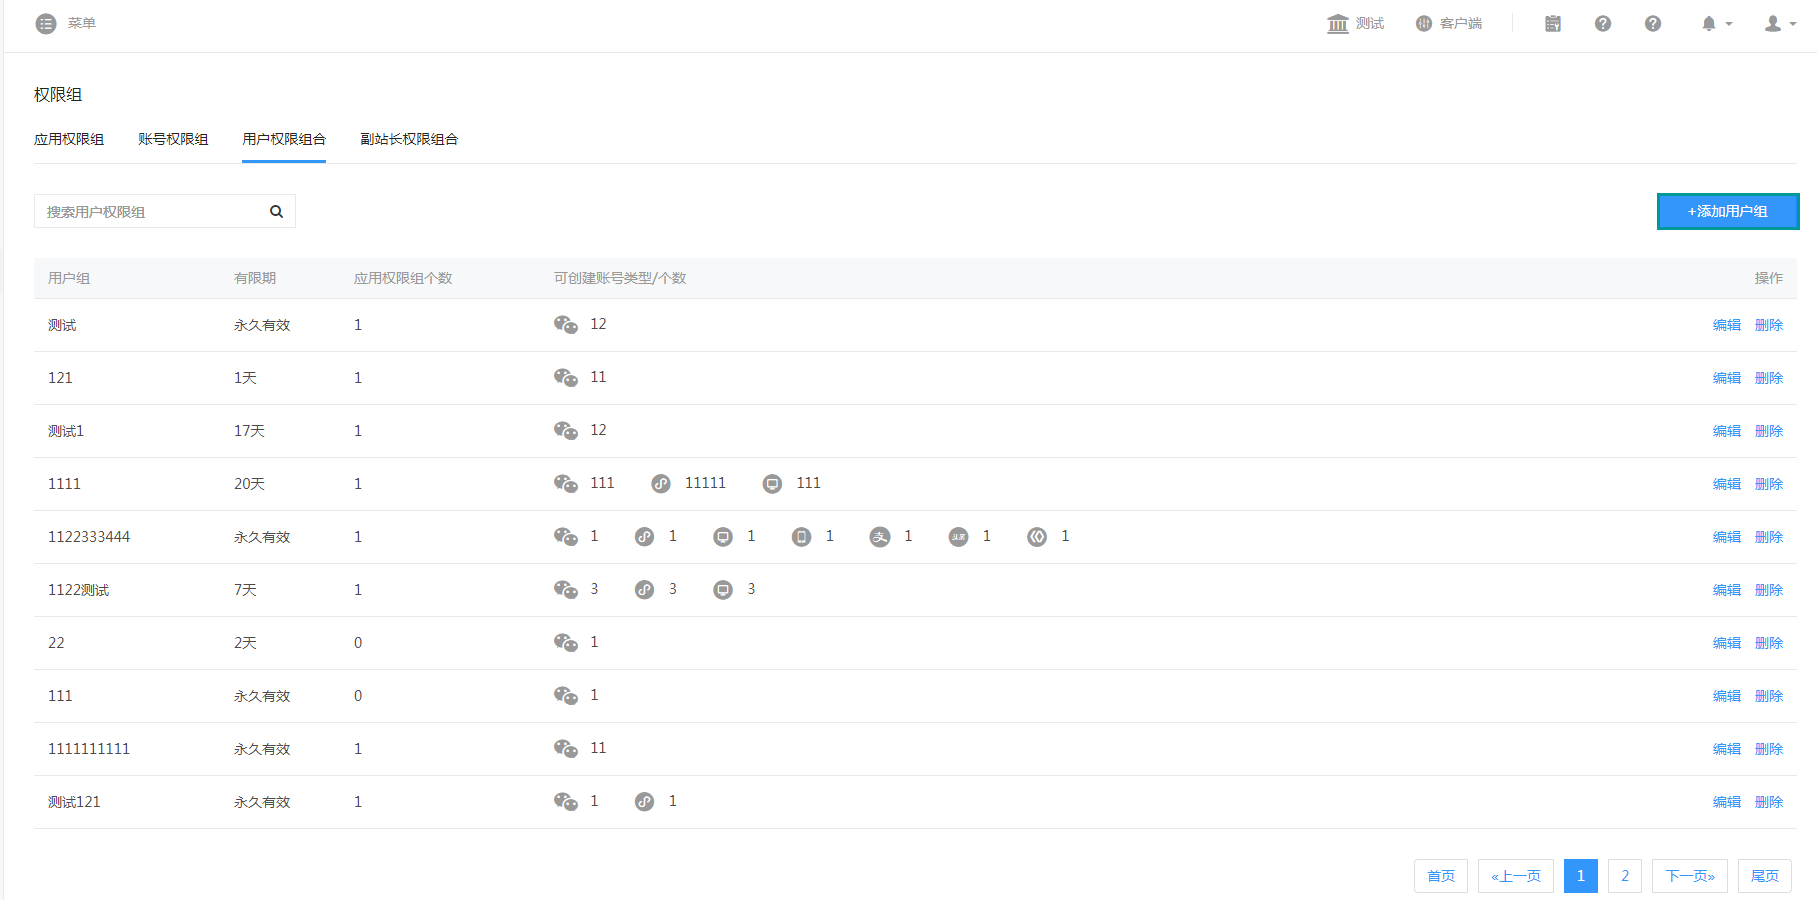Click the 用户组 column header
Image resolution: width=1817 pixels, height=900 pixels.
(69, 278)
